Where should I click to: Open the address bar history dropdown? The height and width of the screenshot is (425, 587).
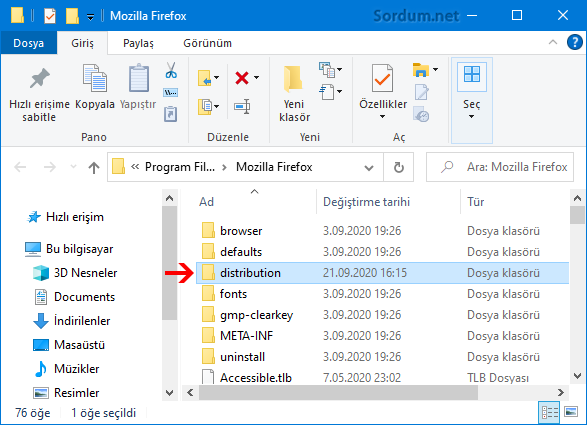click(x=369, y=167)
